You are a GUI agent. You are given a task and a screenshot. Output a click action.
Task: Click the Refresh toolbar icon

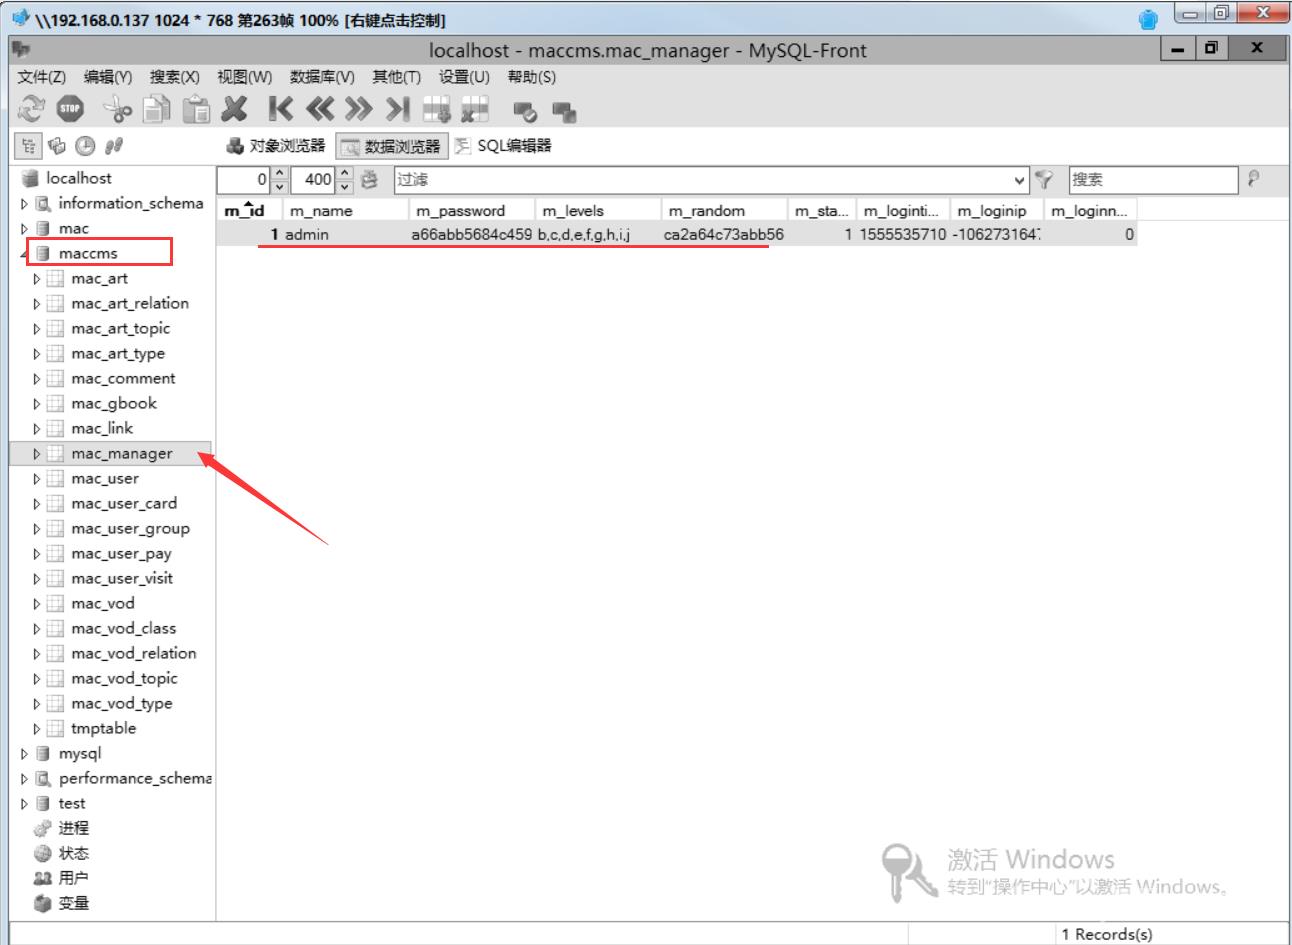(32, 108)
